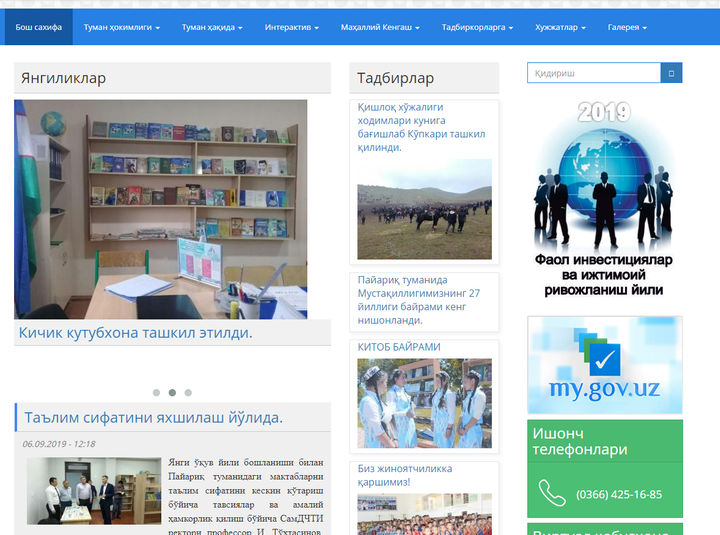Click the search magnifier button
The height and width of the screenshot is (535, 720).
tap(672, 73)
